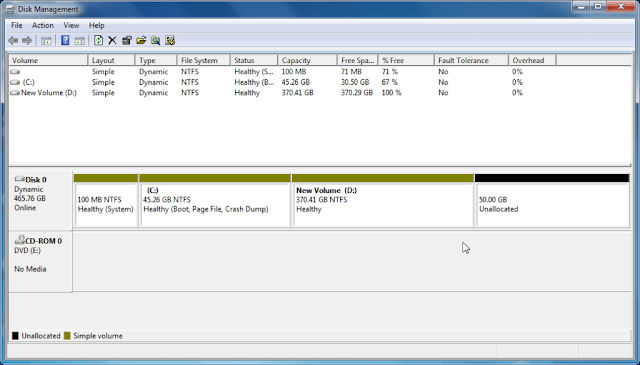Click the 45.26 GB capacity cell in the list
The image size is (640, 365).
296,82
